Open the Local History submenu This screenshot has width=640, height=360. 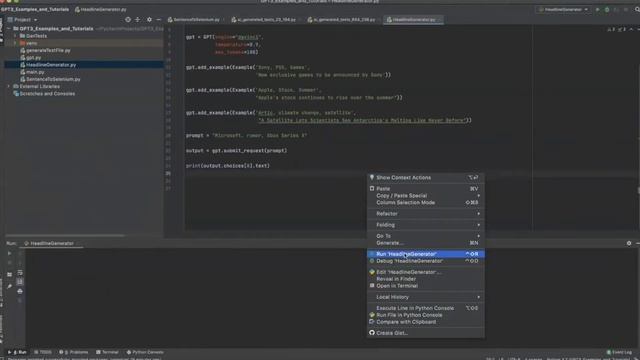click(x=426, y=297)
